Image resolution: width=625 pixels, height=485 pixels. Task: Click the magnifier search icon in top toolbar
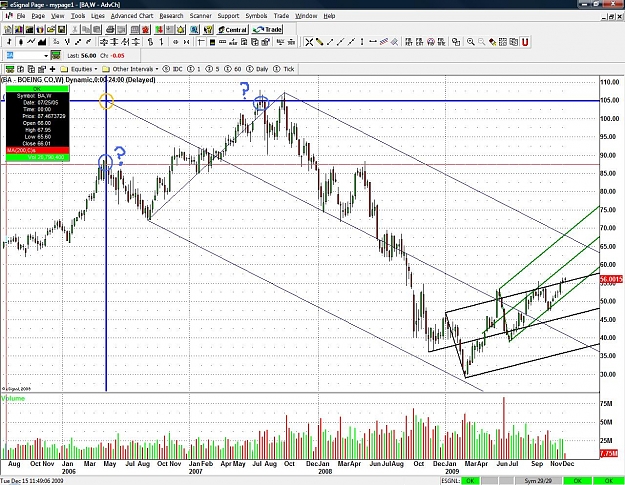tap(194, 29)
